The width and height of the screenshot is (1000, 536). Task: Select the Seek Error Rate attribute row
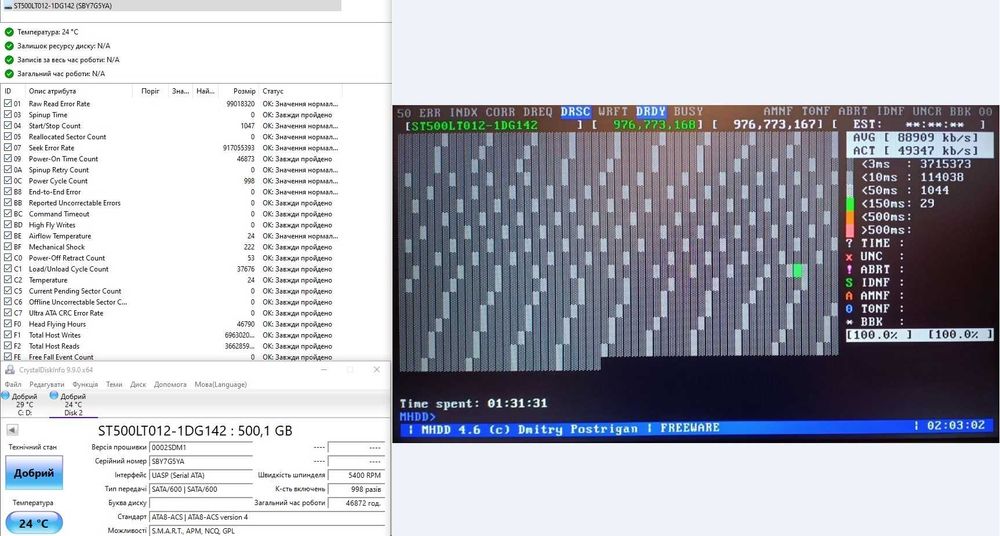[x=172, y=148]
